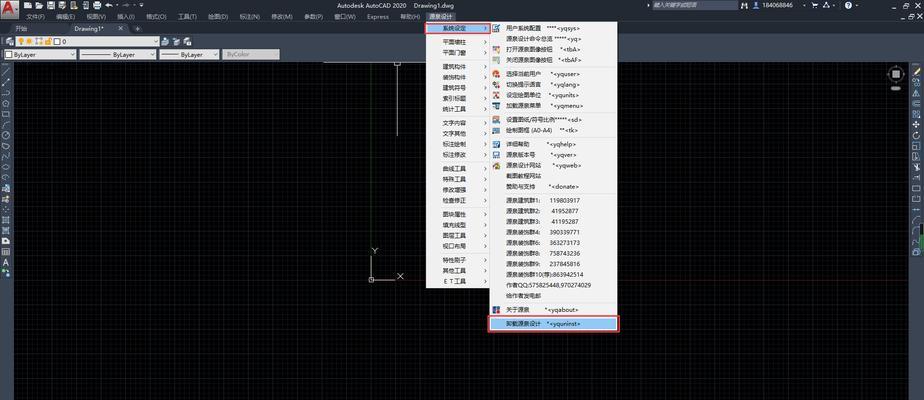This screenshot has width=924, height=400.
Task: Expand the 图层工具 submenu
Action: click(x=457, y=235)
